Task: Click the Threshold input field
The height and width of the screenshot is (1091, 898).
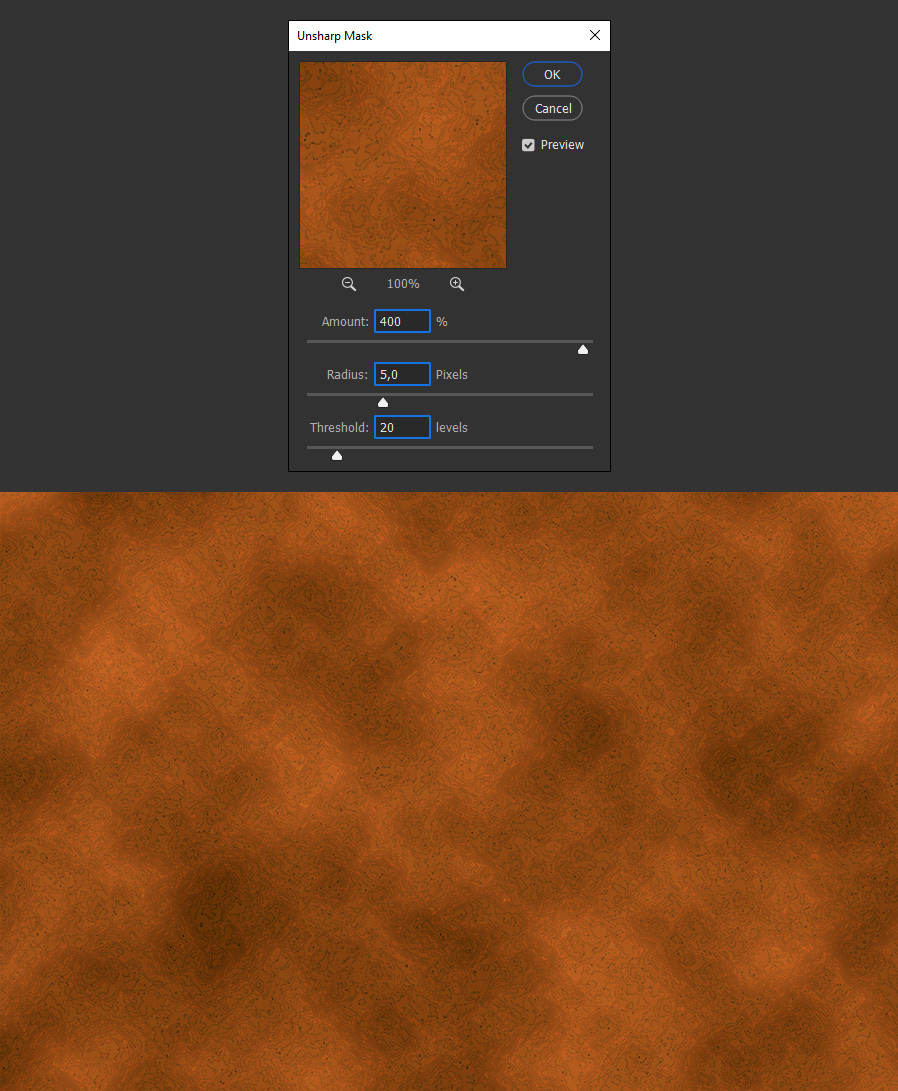Action: pos(402,427)
